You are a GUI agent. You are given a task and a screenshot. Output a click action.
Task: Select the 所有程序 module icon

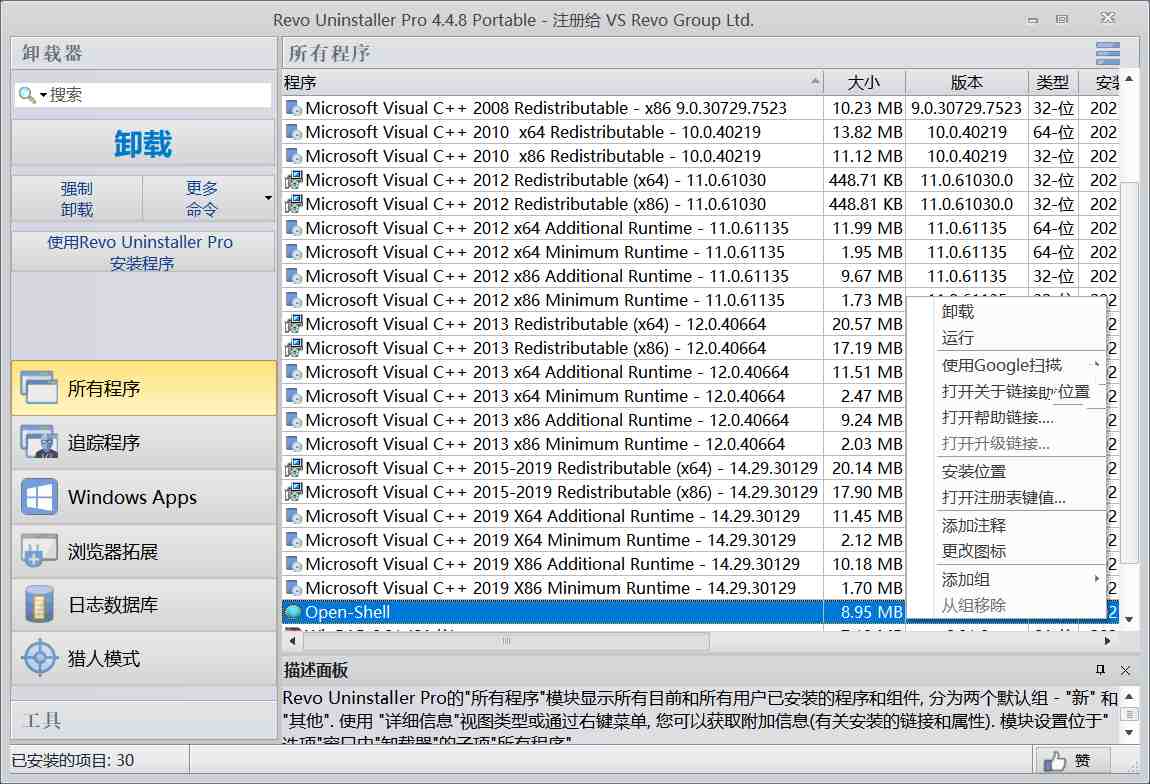143,388
